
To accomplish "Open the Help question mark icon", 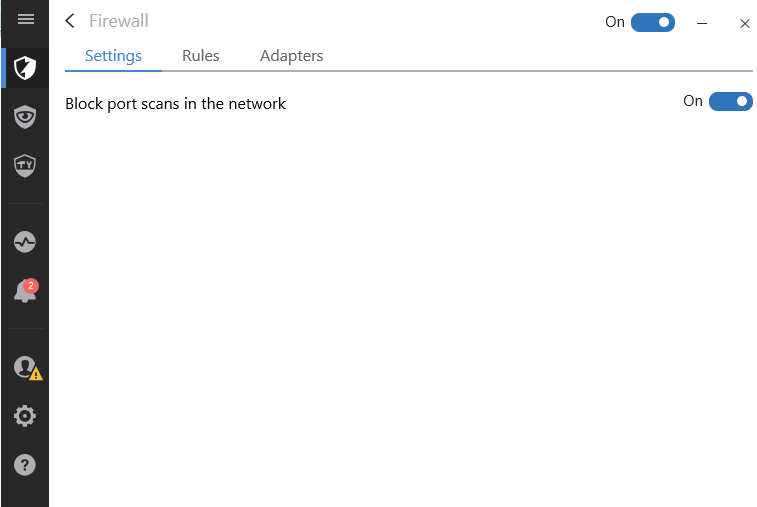I will 25,465.
